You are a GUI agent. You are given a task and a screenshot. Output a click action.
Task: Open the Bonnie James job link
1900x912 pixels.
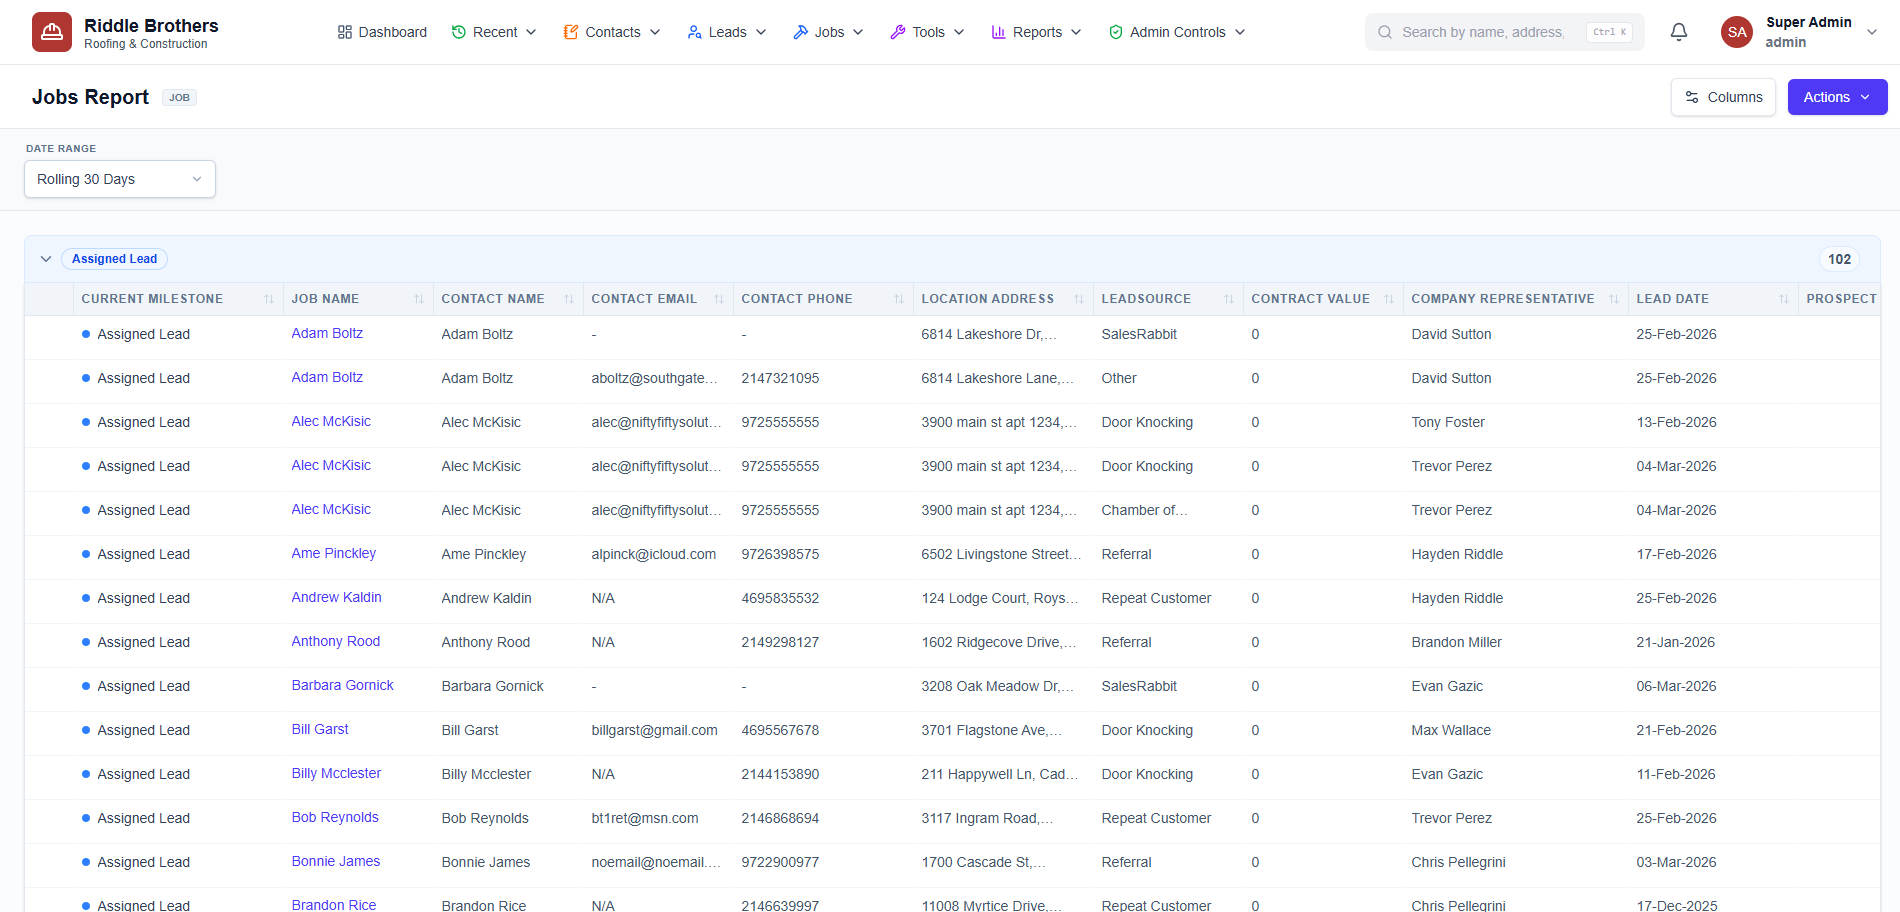click(x=335, y=861)
